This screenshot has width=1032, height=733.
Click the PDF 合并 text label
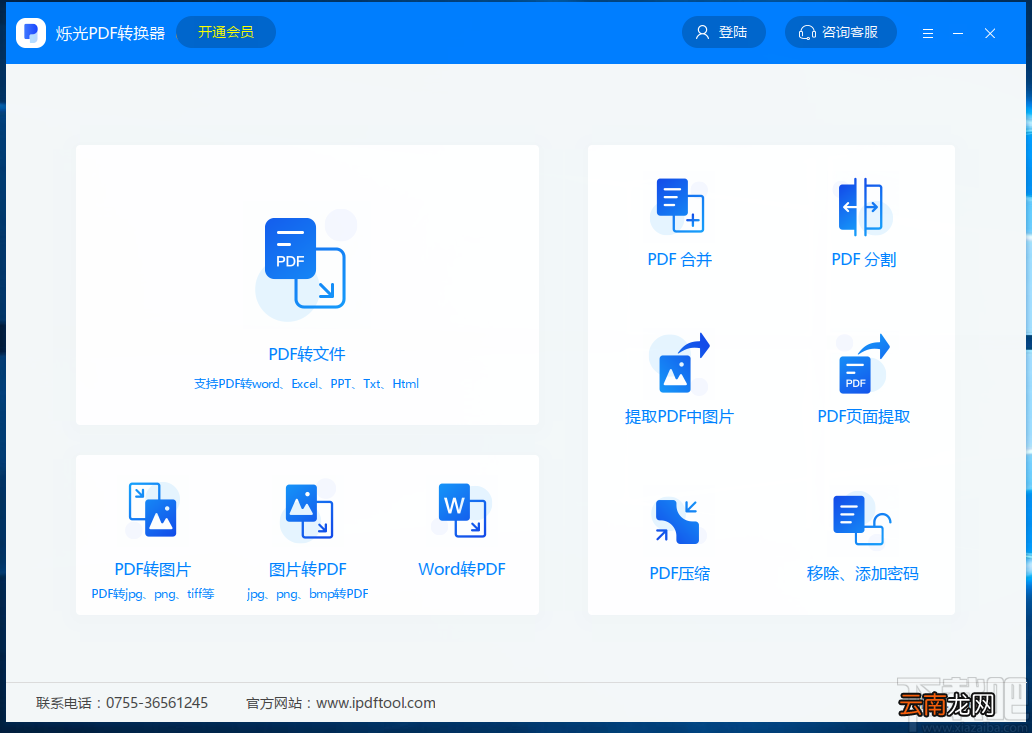click(680, 259)
